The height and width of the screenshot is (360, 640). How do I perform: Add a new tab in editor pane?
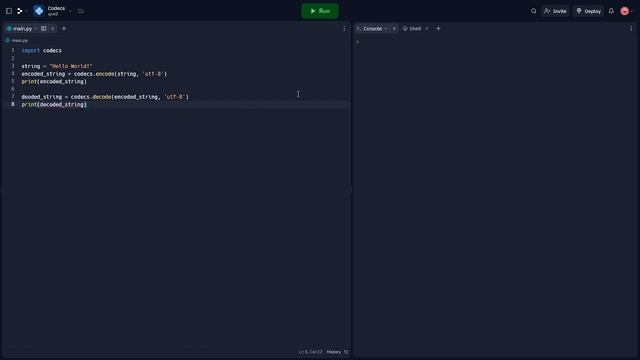(x=64, y=29)
